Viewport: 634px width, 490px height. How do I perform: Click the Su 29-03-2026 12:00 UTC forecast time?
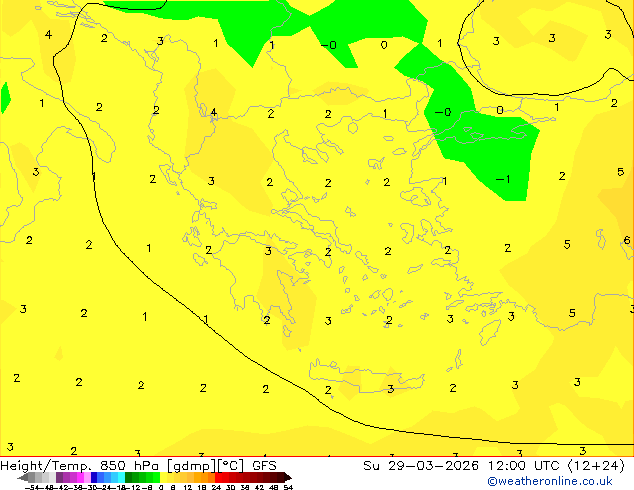(x=493, y=466)
